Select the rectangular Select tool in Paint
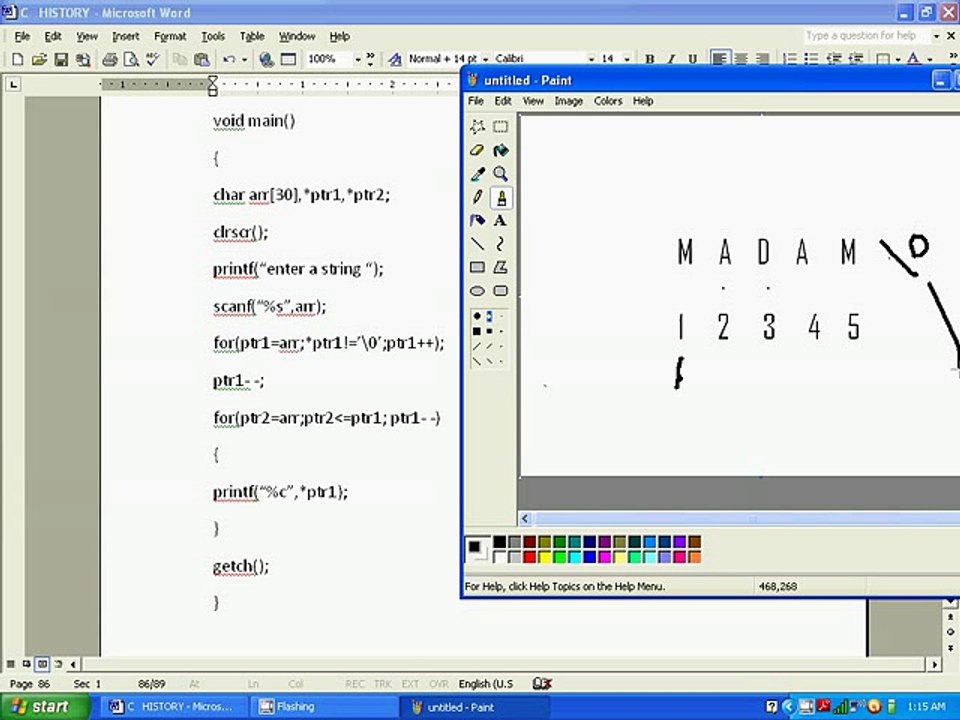Screen dimensions: 960x720 click(x=501, y=127)
